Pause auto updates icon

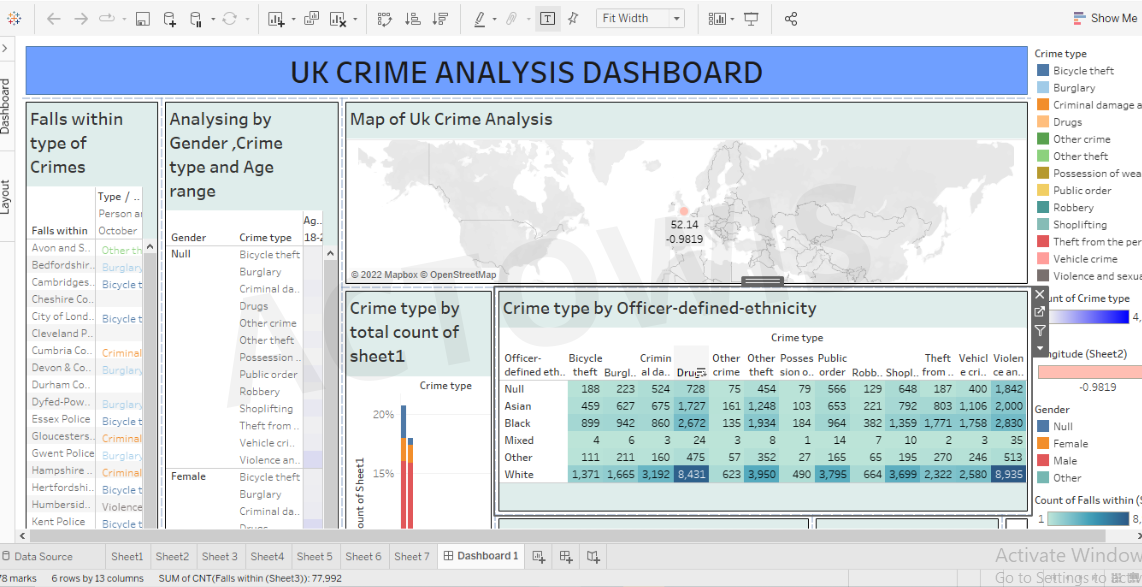[196, 20]
